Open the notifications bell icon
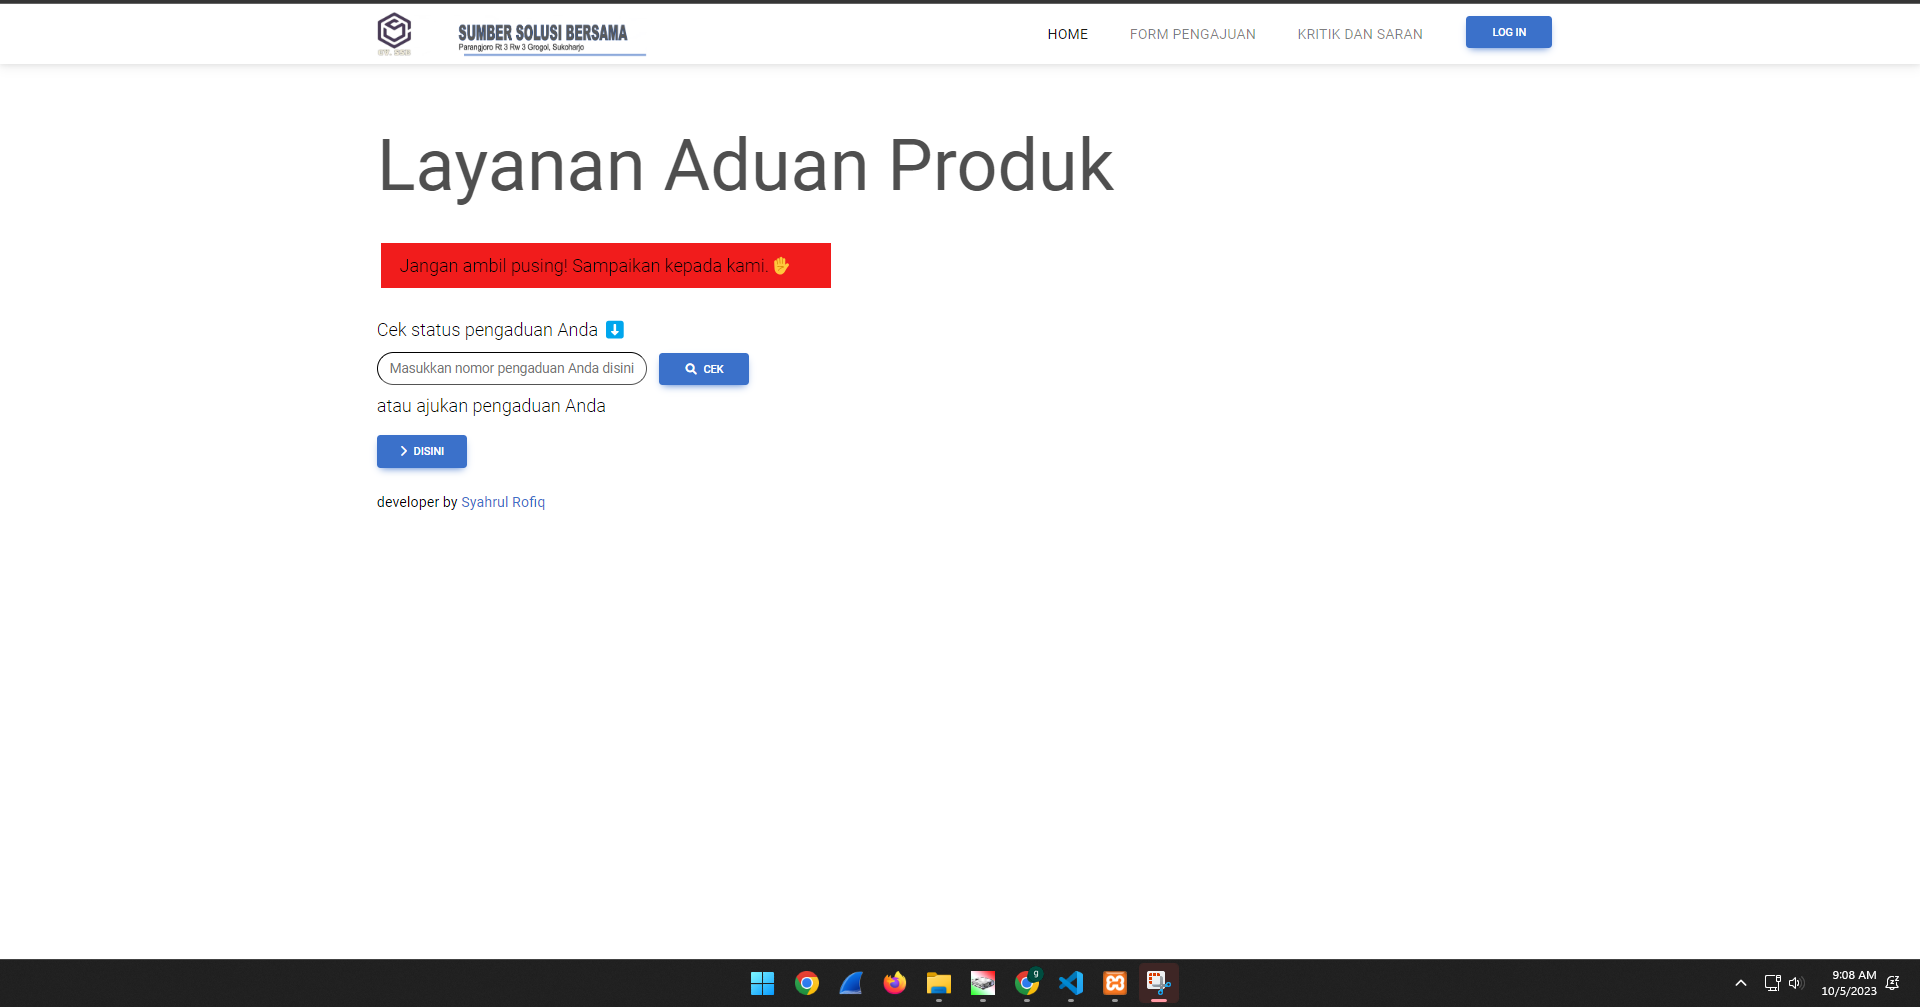This screenshot has width=1920, height=1007. (x=1892, y=983)
